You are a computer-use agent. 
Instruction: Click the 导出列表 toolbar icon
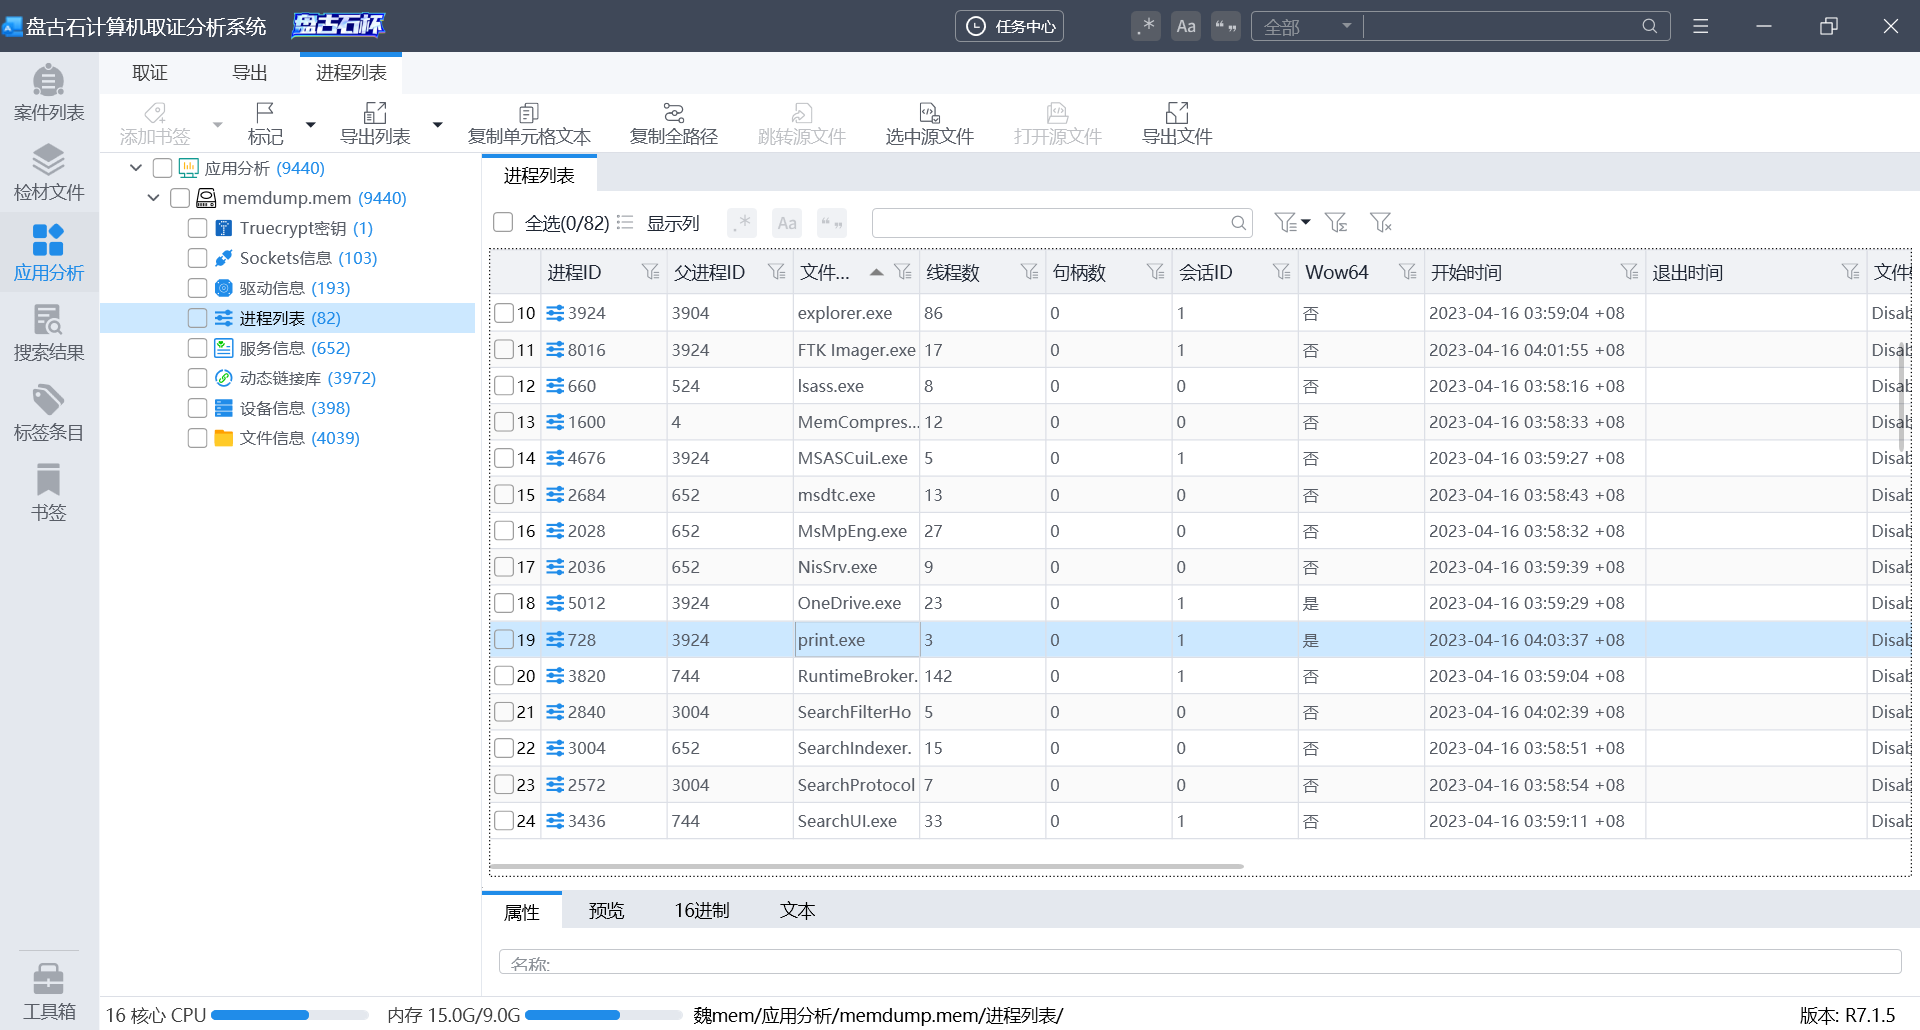point(375,123)
